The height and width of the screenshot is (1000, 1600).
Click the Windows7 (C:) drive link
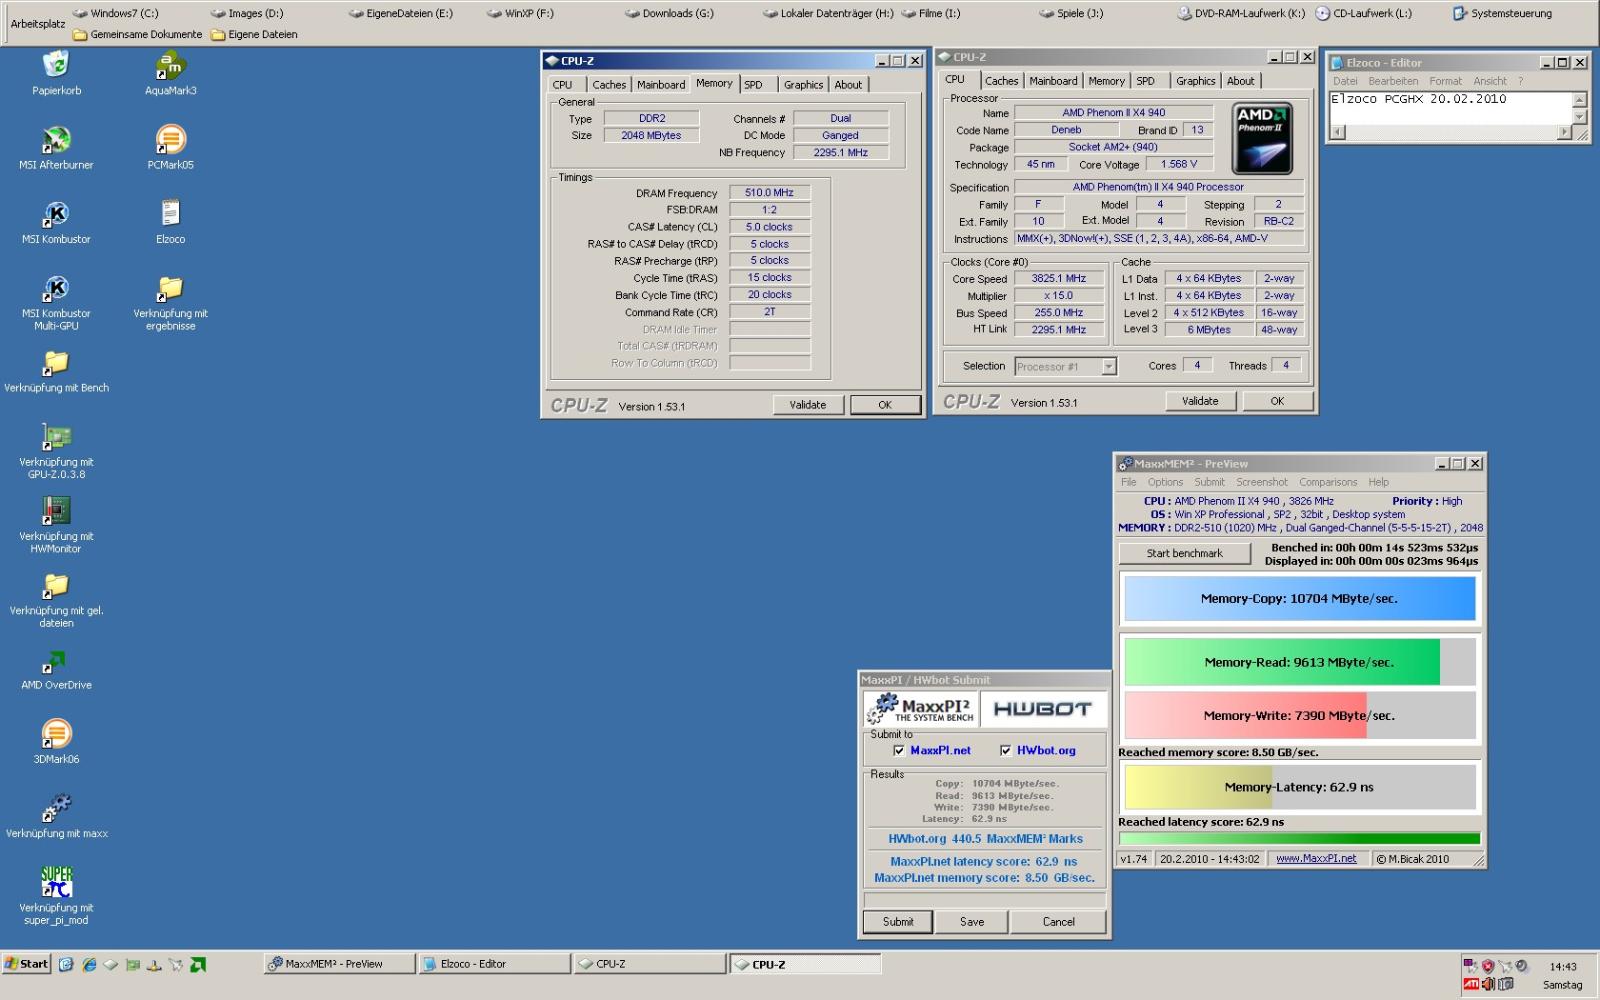click(115, 14)
